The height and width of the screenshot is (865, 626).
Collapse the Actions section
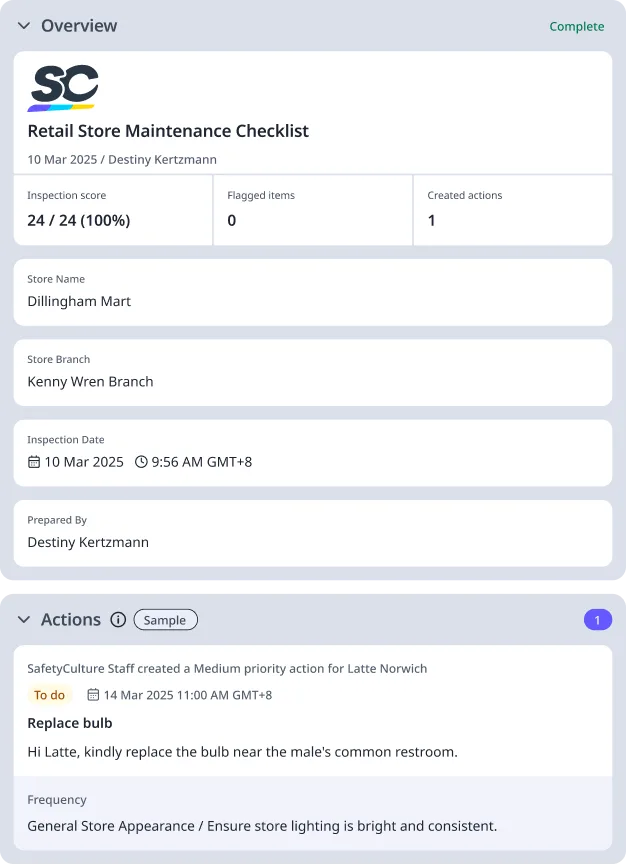pyautogui.click(x=23, y=620)
